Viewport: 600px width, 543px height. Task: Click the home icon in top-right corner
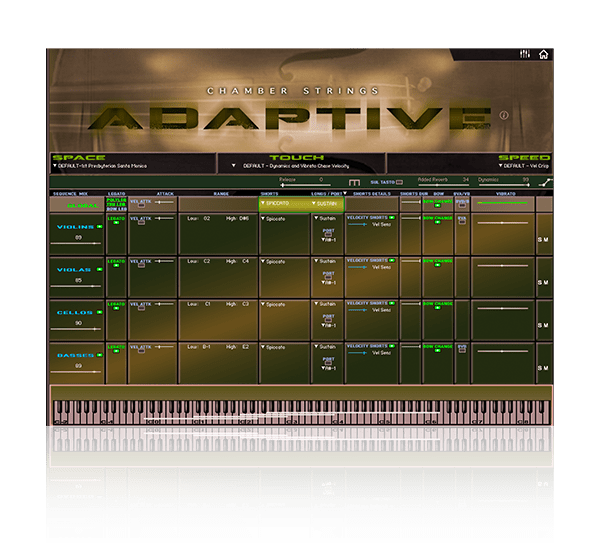(x=543, y=54)
